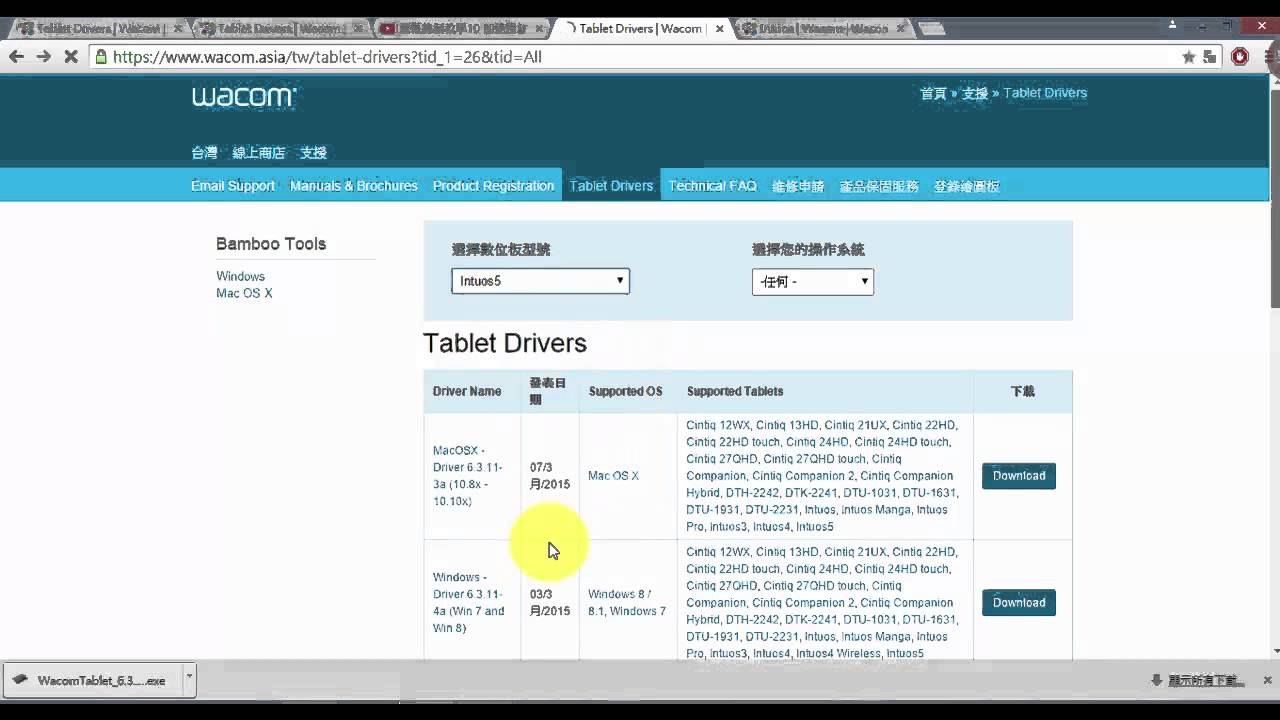
Task: Close the Intuos | Wacom tab
Action: coord(899,28)
